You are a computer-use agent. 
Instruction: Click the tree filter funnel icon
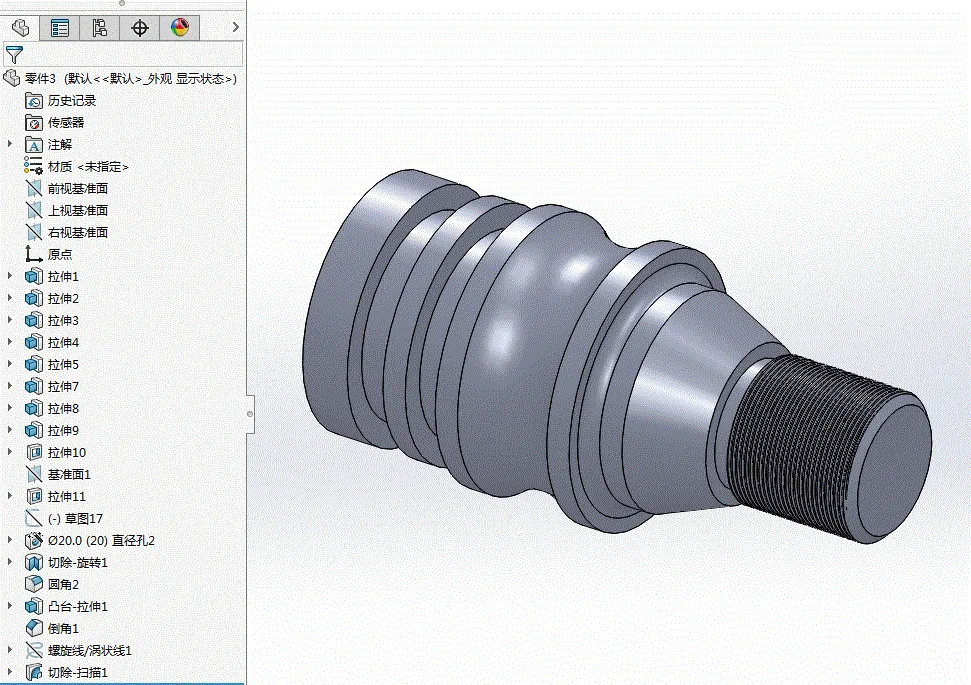[x=14, y=55]
